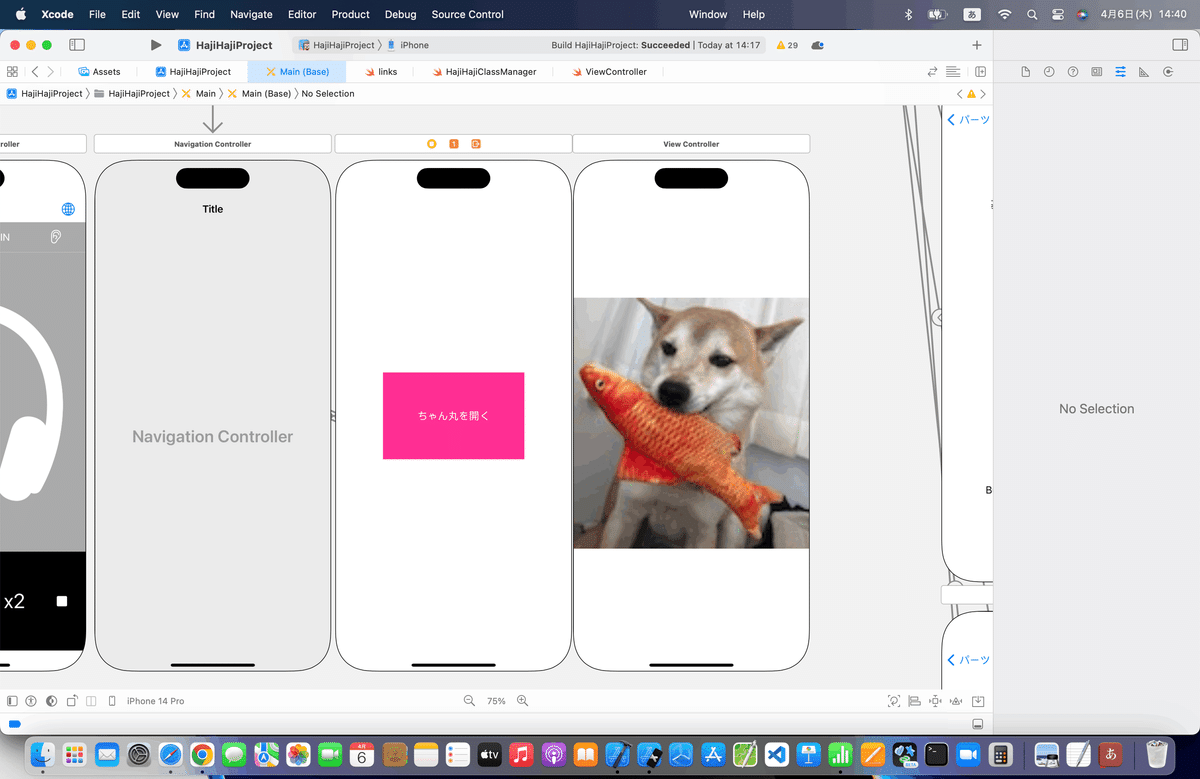Jump to next issue arrow
The width and height of the screenshot is (1200, 779).
point(983,94)
